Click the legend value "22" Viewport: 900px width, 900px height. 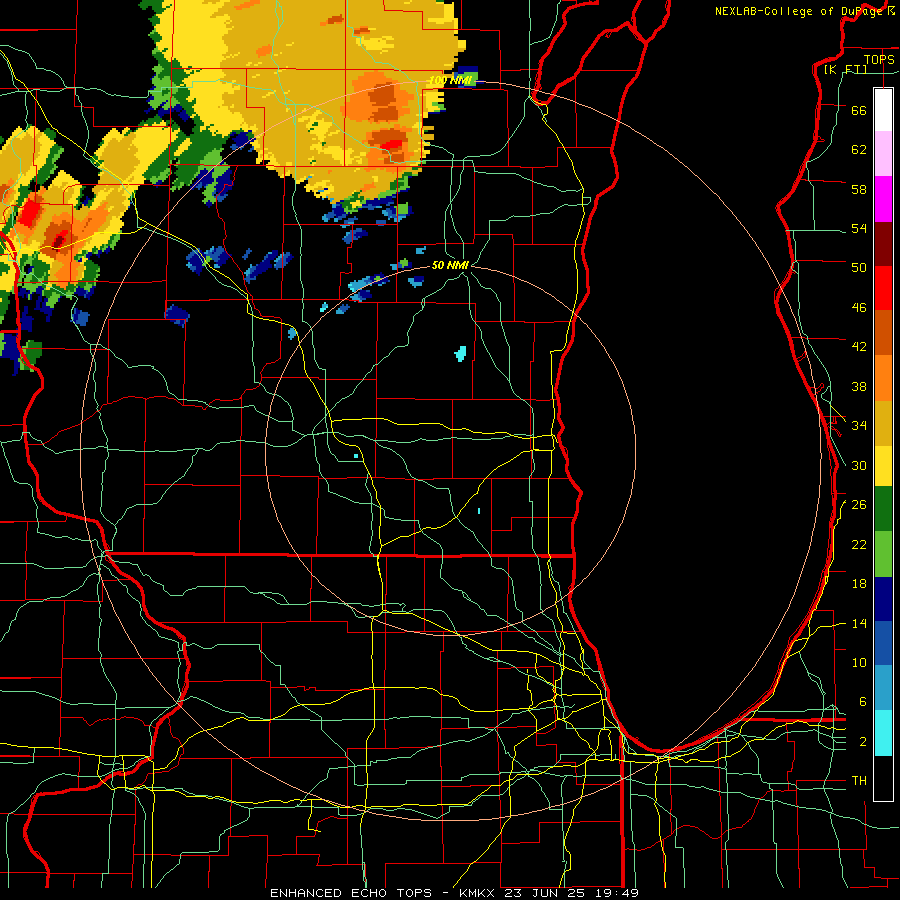coord(859,544)
